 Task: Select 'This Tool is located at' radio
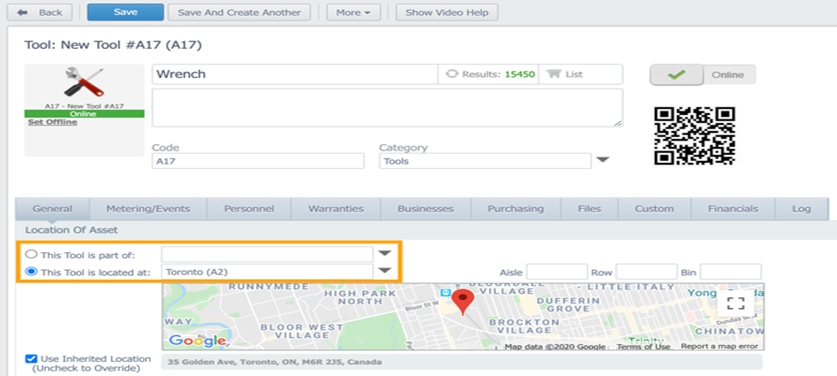coord(31,272)
